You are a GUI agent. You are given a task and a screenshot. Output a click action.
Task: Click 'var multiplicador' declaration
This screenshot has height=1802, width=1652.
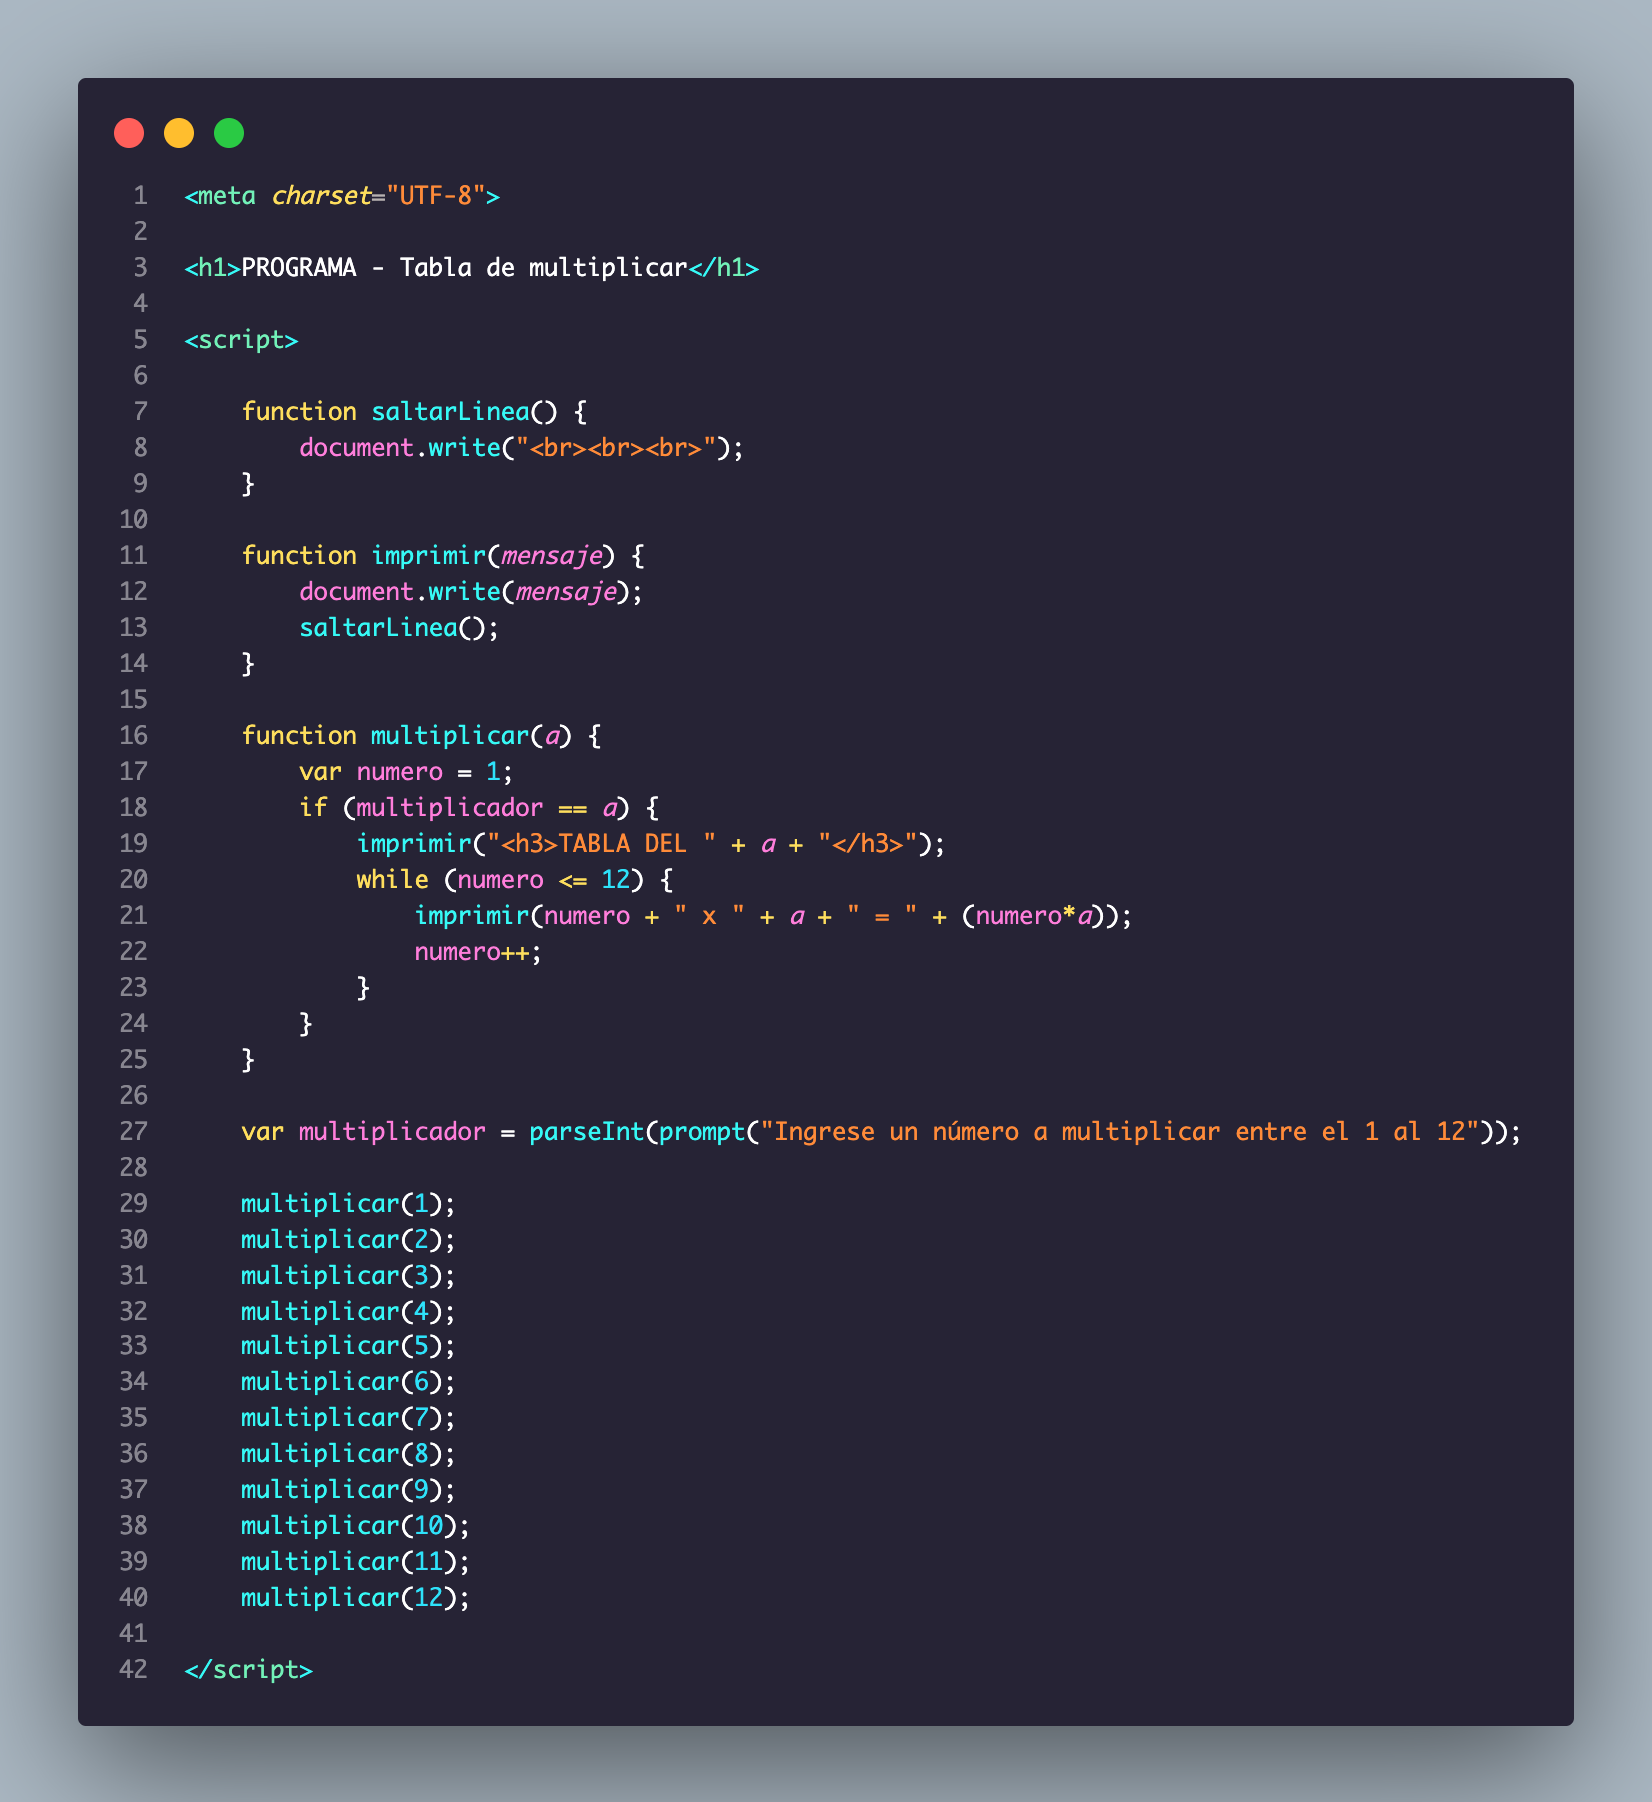pyautogui.click(x=364, y=1132)
